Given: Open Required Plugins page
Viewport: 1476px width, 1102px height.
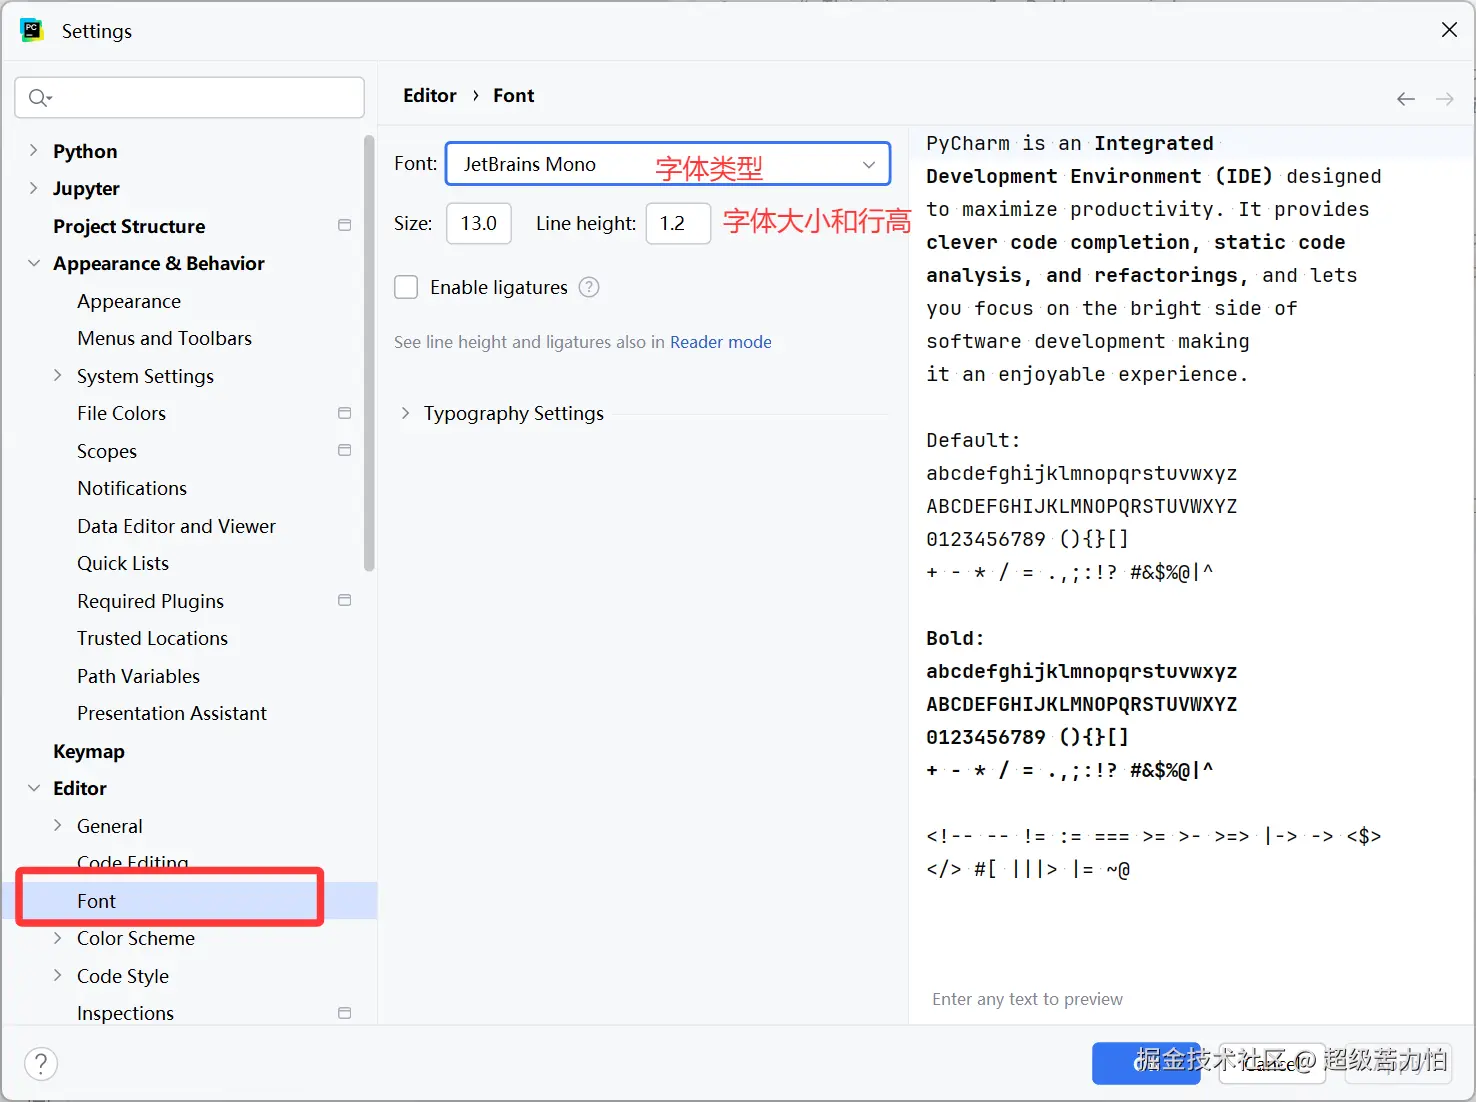Looking at the screenshot, I should [150, 601].
